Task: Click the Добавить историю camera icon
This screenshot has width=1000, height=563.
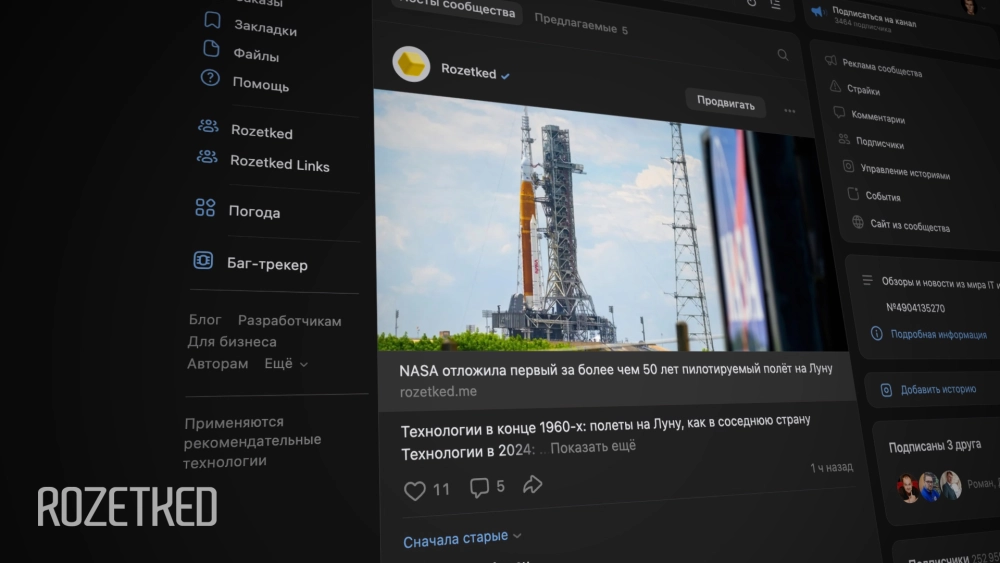Action: click(886, 390)
